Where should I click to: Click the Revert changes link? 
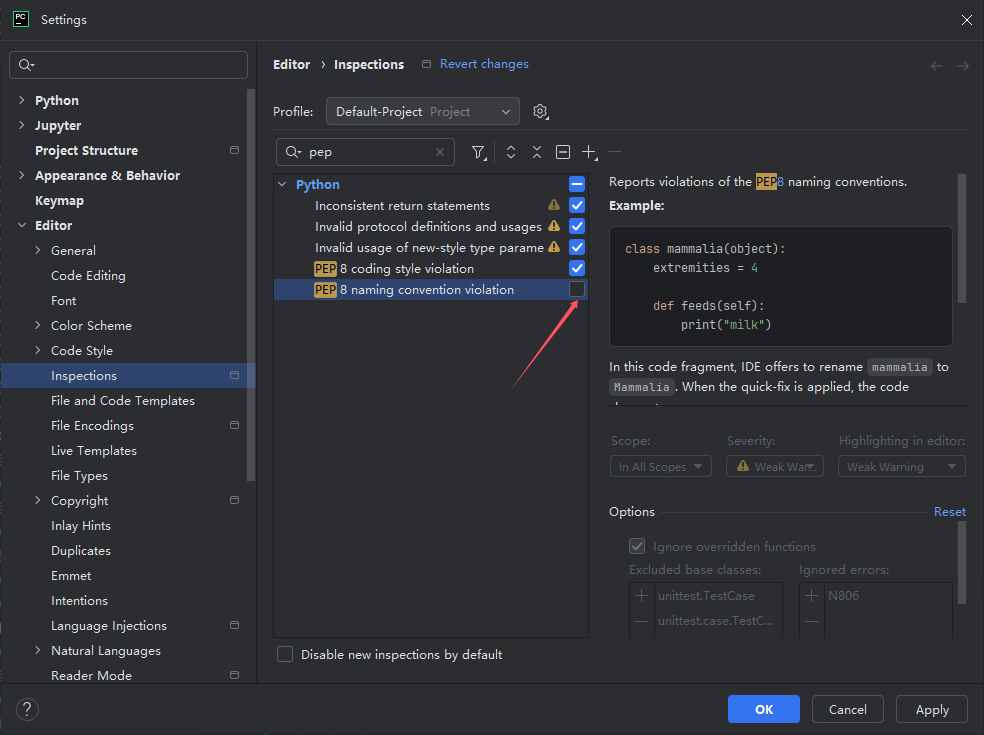(484, 64)
